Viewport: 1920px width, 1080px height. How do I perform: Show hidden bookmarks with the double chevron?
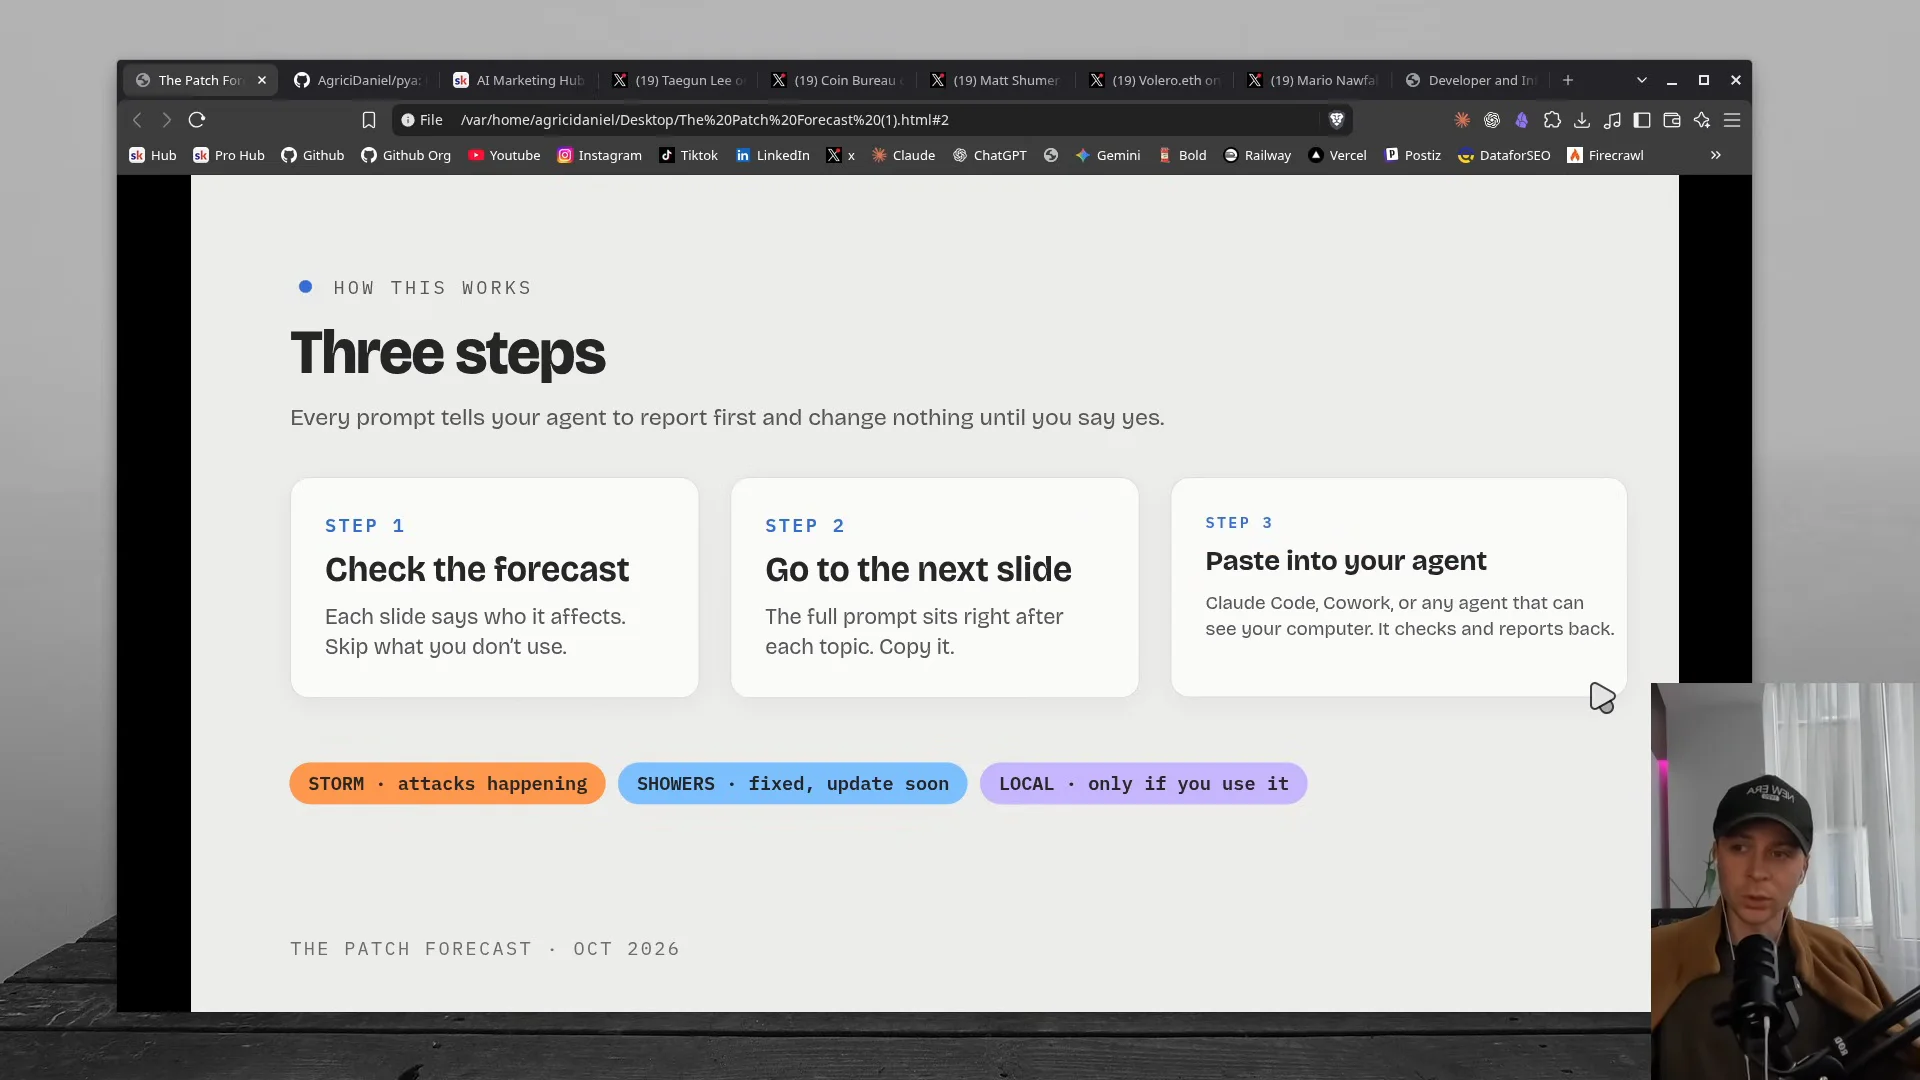(x=1715, y=155)
